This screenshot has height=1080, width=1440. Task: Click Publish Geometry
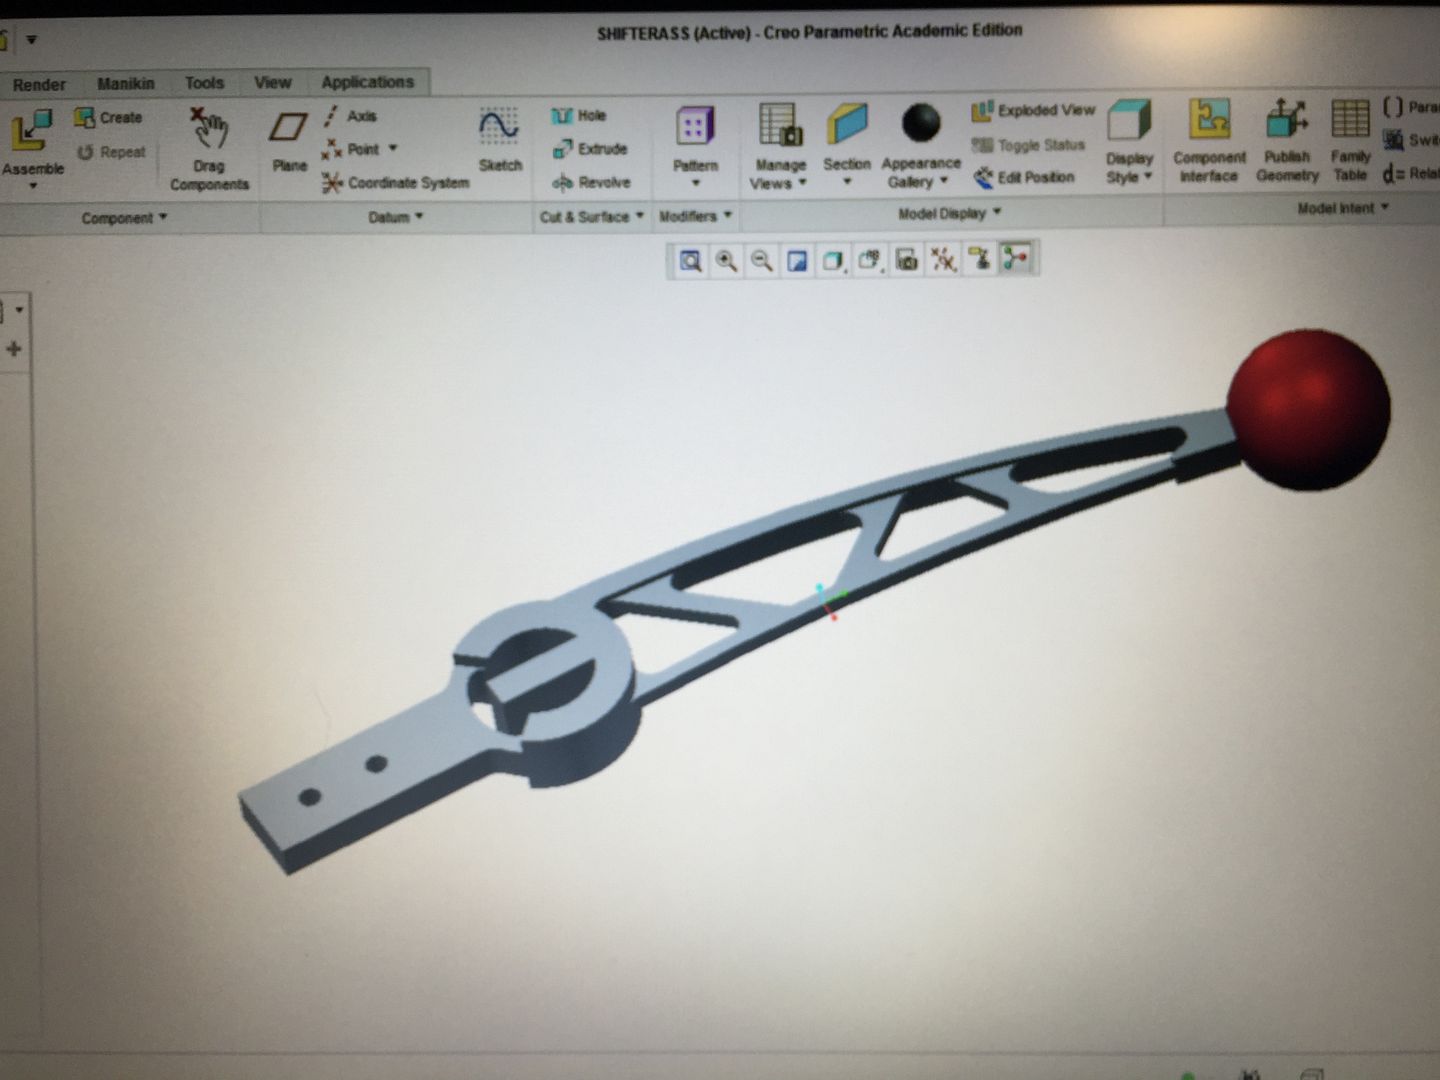[x=1287, y=141]
